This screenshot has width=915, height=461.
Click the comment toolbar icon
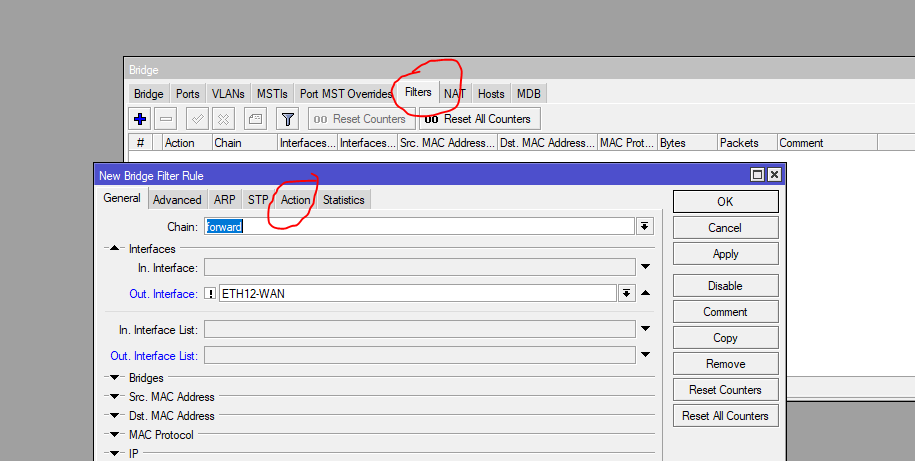(255, 119)
